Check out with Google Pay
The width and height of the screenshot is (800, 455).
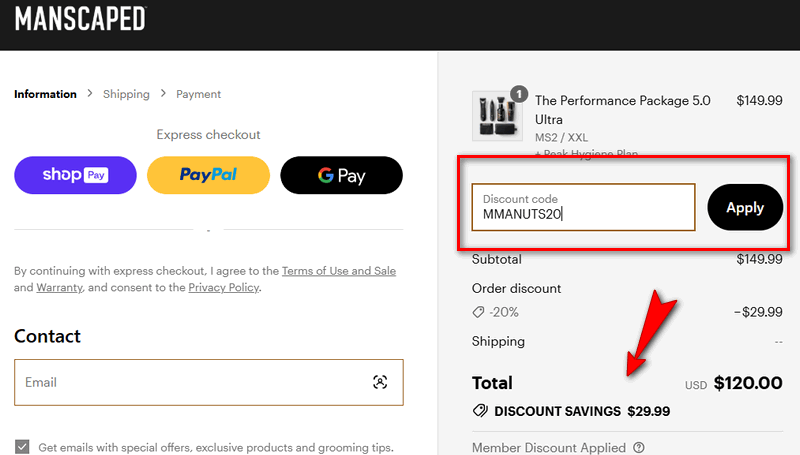pos(341,175)
